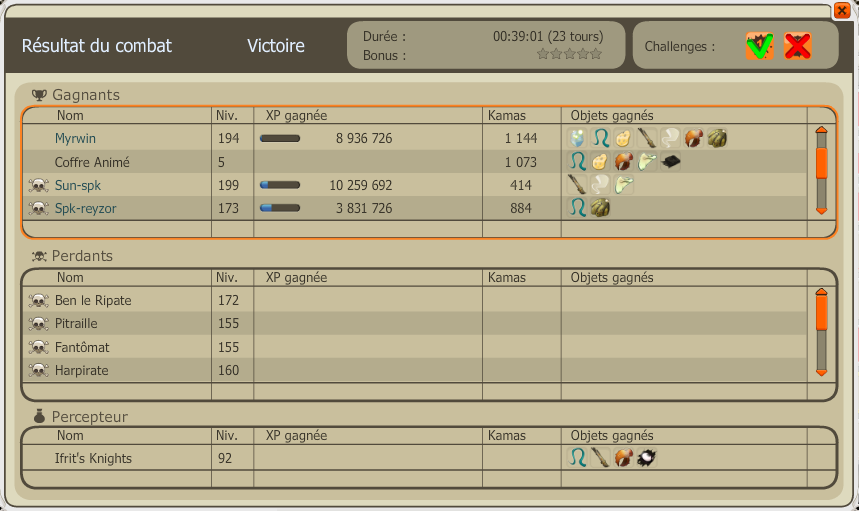The width and height of the screenshot is (859, 511).
Task: Click the kamas value "1 144"
Action: (521, 139)
